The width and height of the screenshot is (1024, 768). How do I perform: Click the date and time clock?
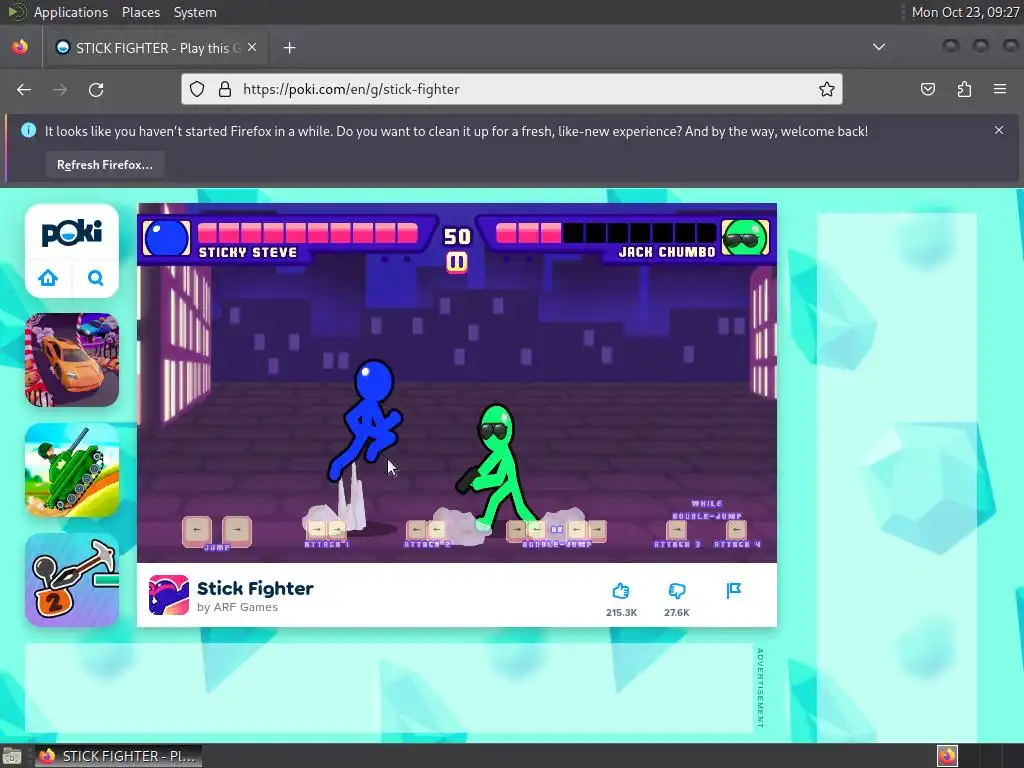[x=965, y=12]
